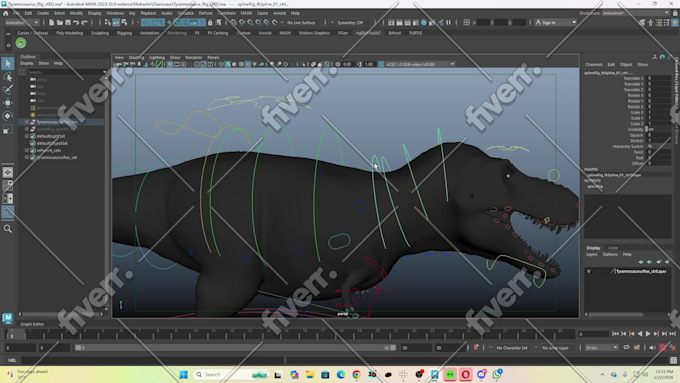Select TyrannosaurusRex_ctrlLayer in layer editor
680x383 pixels.
click(641, 272)
